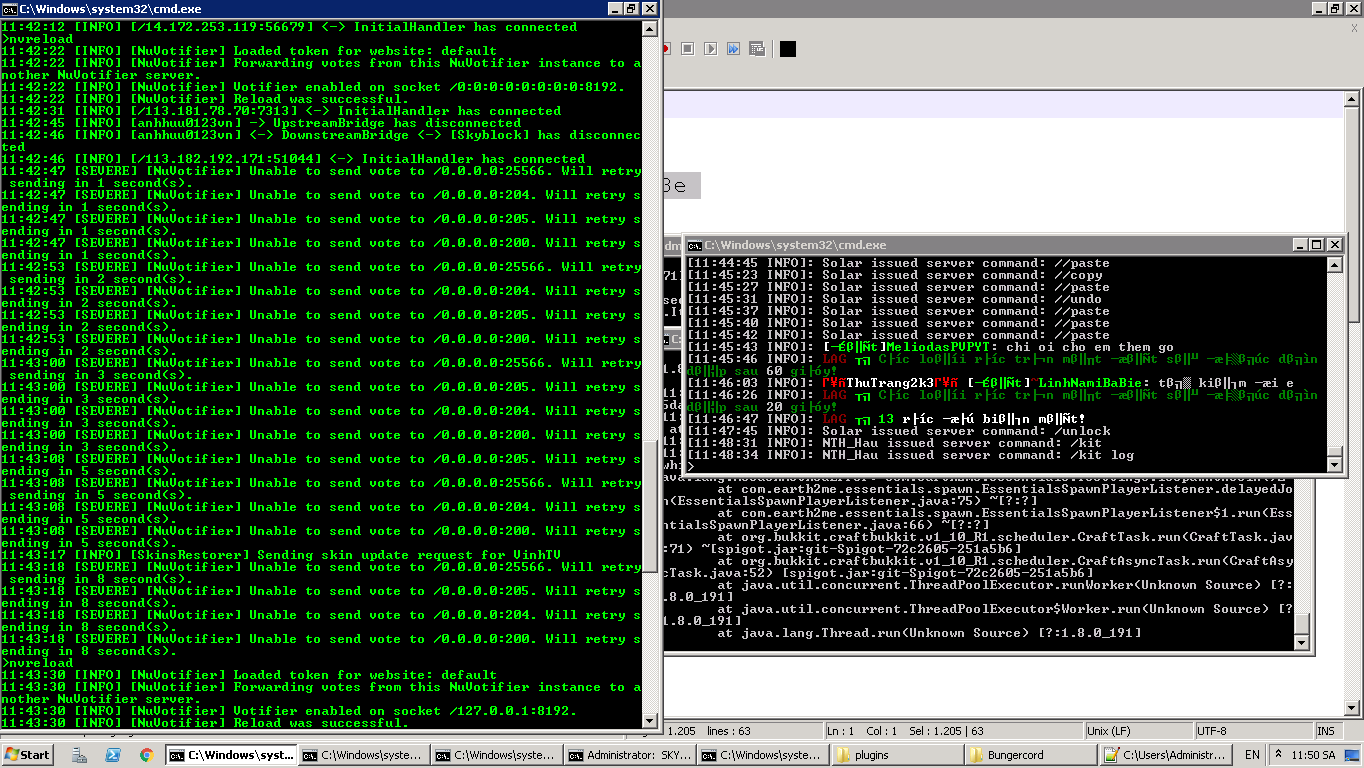The image size is (1364, 768).
Task: Click the cmd icon in the left console title bar
Action: (9, 9)
